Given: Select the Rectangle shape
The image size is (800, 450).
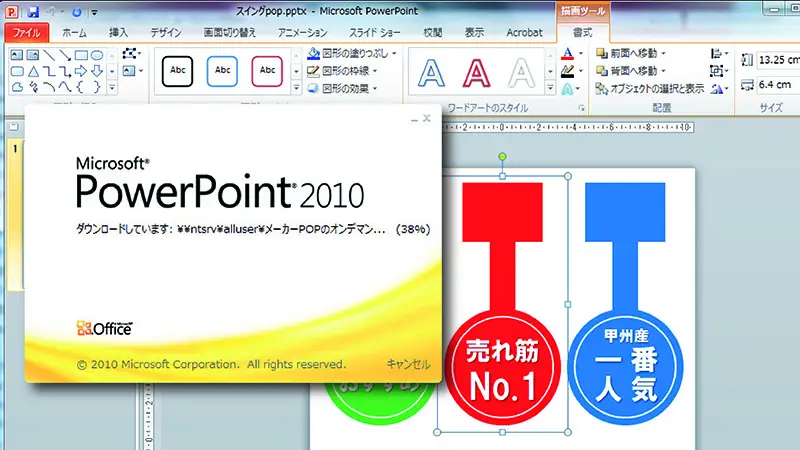Looking at the screenshot, I should coord(81,55).
